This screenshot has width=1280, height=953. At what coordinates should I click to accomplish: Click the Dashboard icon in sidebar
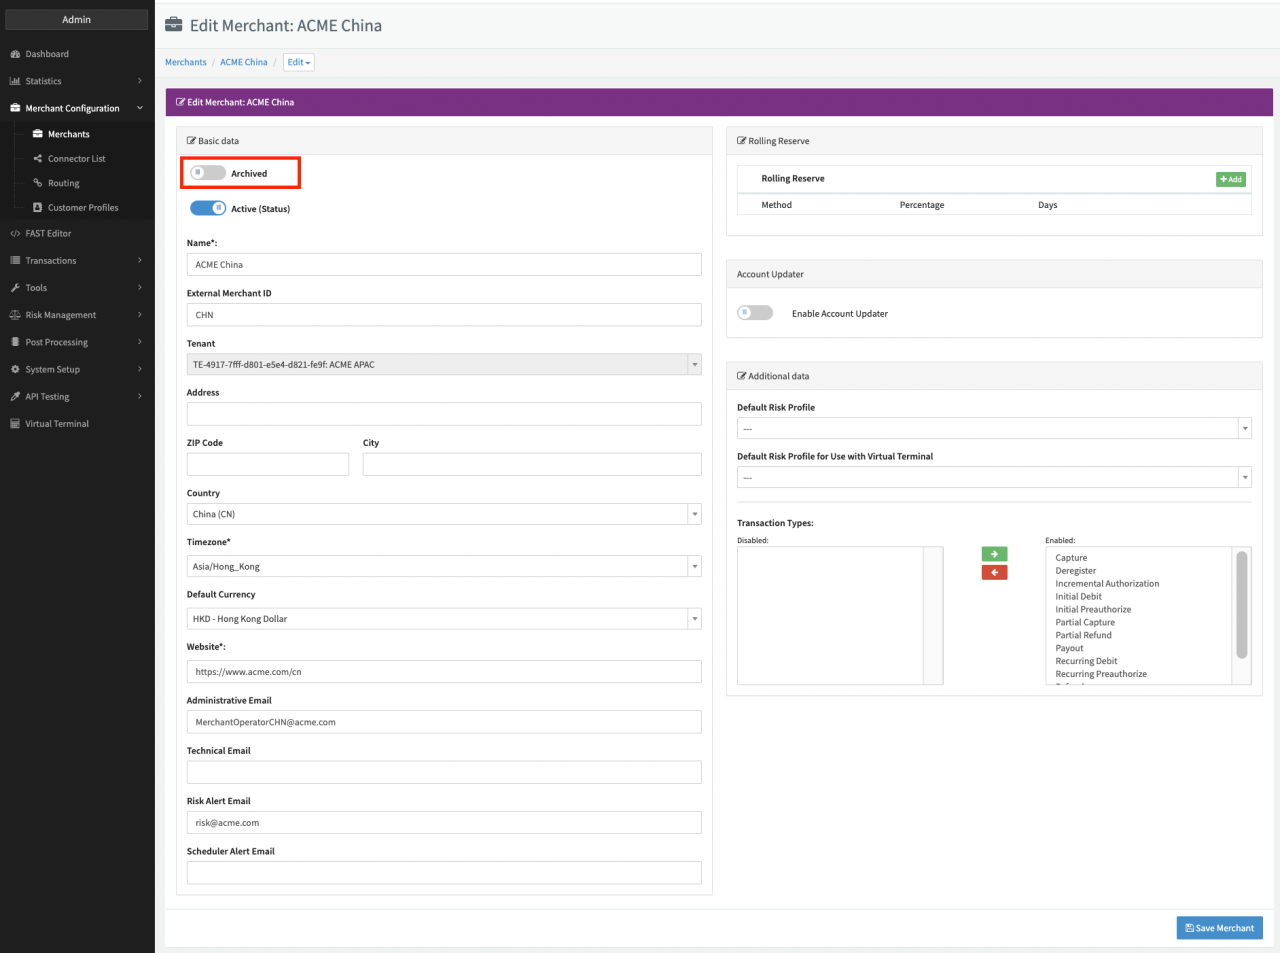click(x=15, y=54)
